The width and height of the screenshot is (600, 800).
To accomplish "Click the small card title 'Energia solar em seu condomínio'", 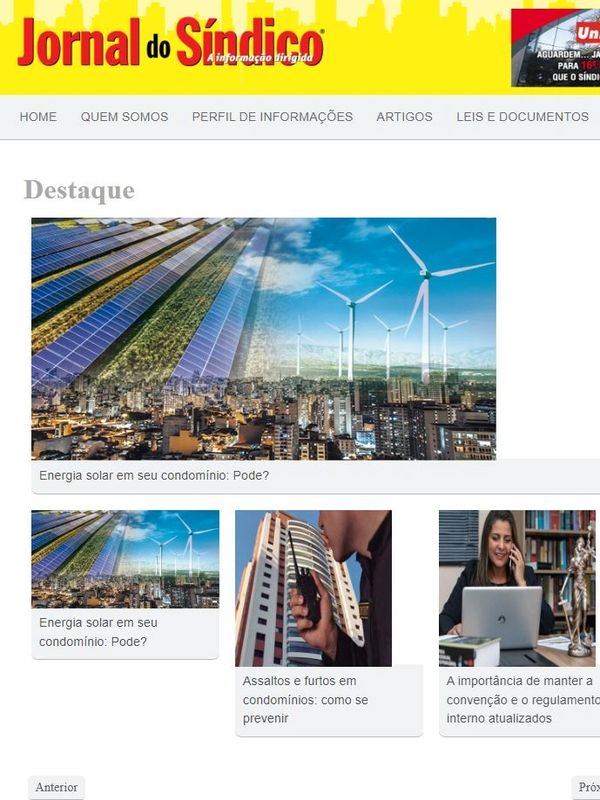I will coord(98,632).
